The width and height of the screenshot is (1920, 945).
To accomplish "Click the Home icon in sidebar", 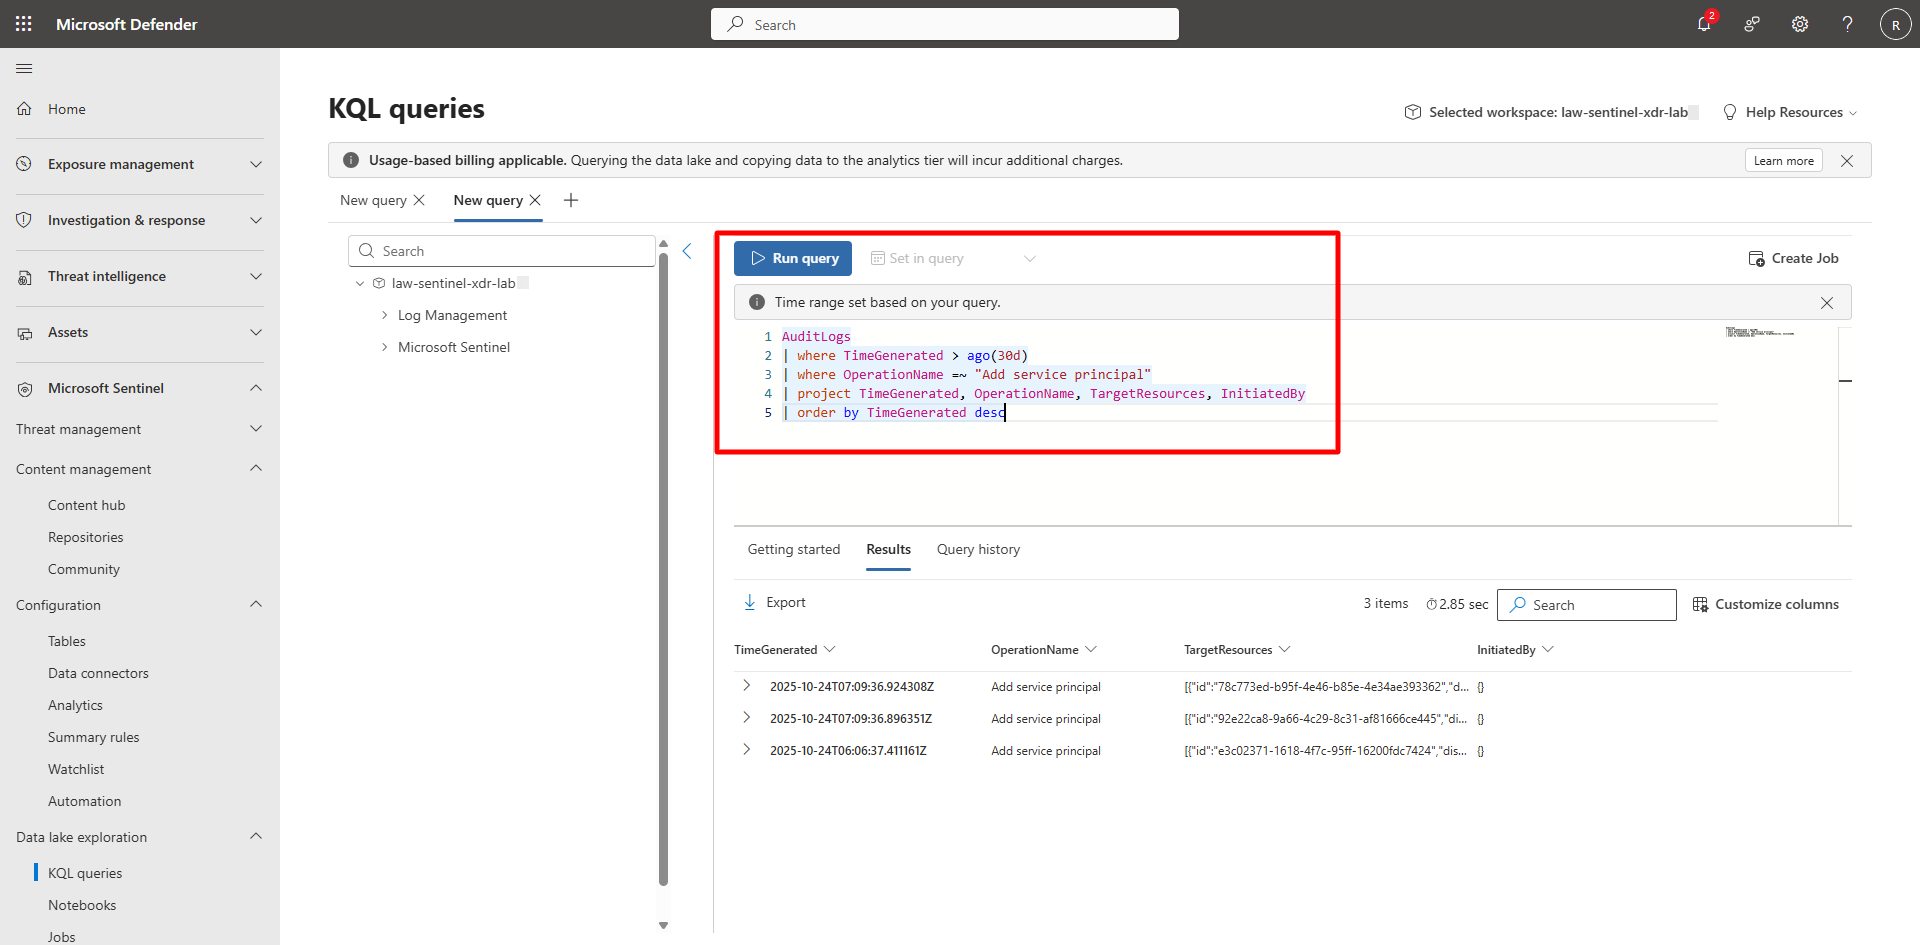I will [x=24, y=109].
